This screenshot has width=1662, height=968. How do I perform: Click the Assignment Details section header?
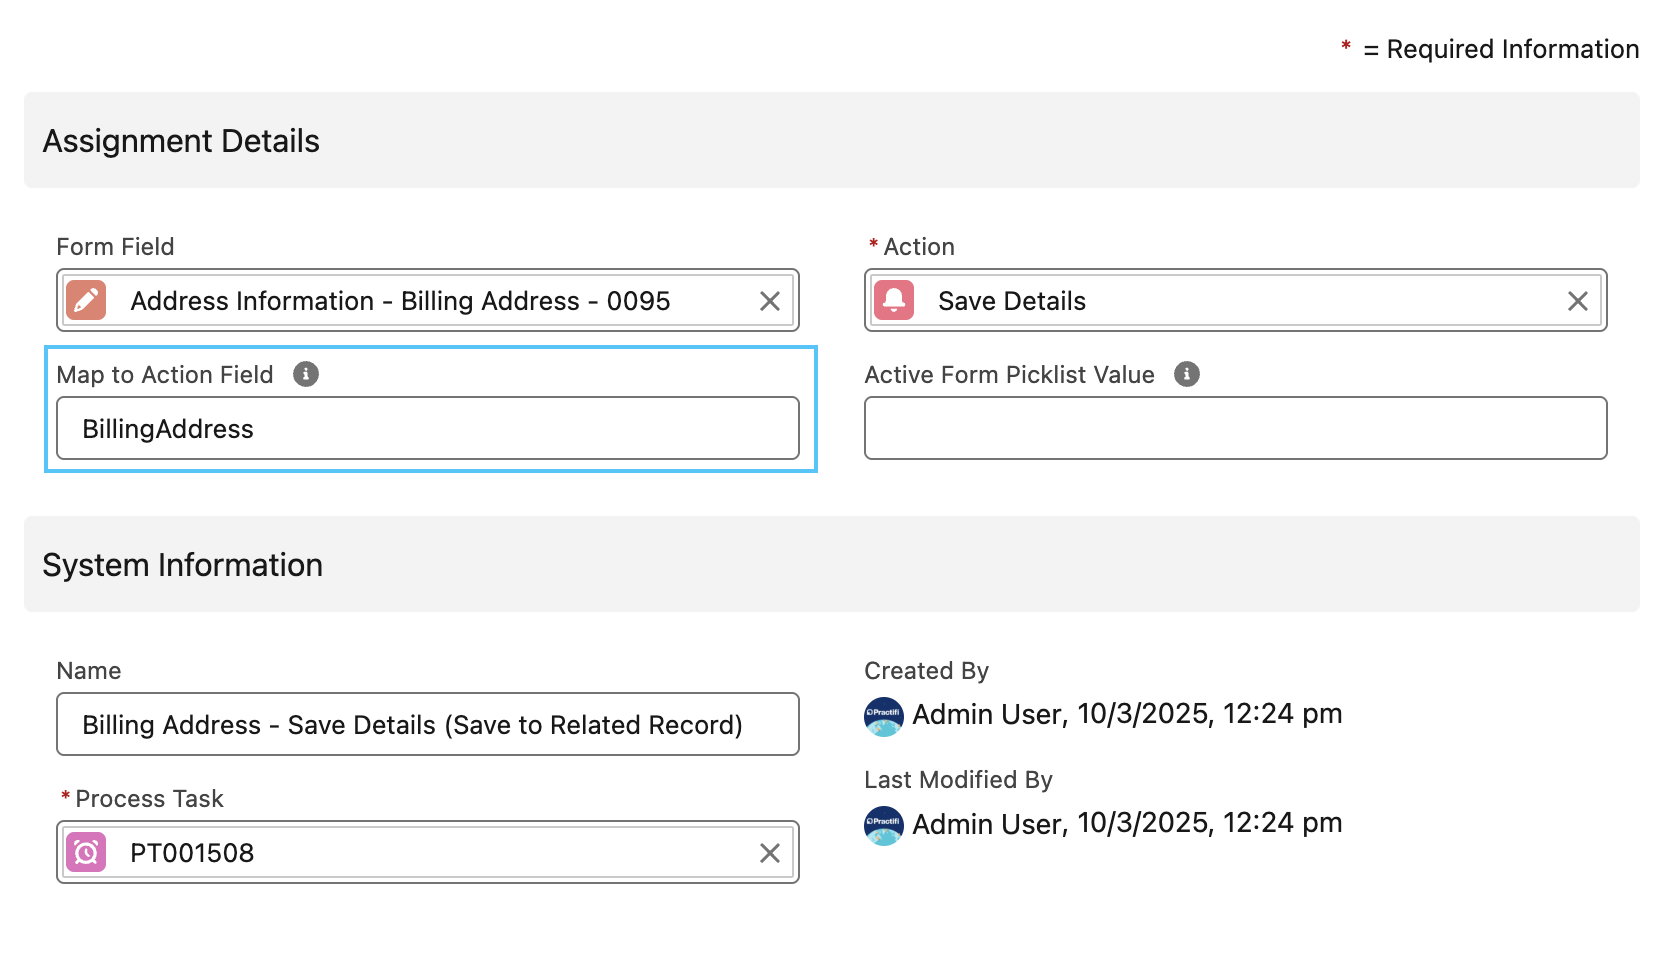pyautogui.click(x=832, y=140)
